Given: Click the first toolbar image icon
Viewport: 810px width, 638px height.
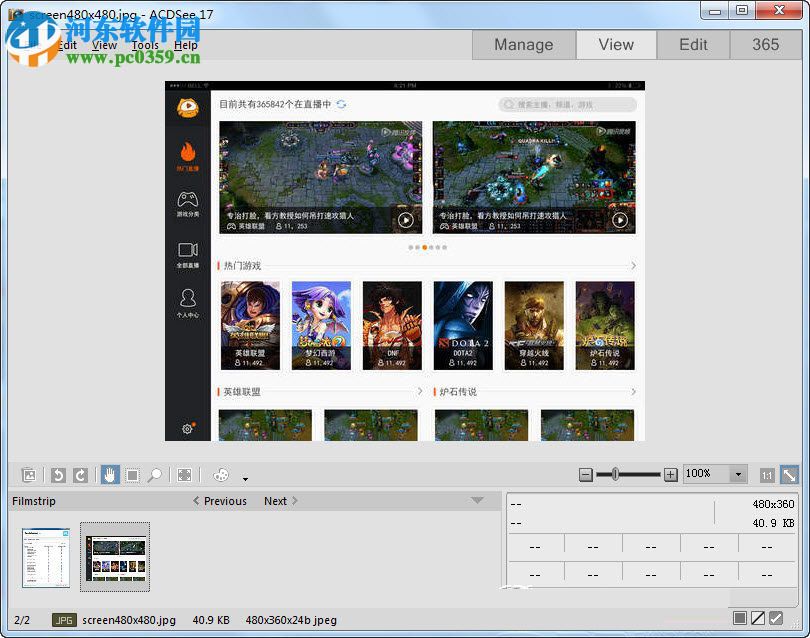Looking at the screenshot, I should 29,475.
